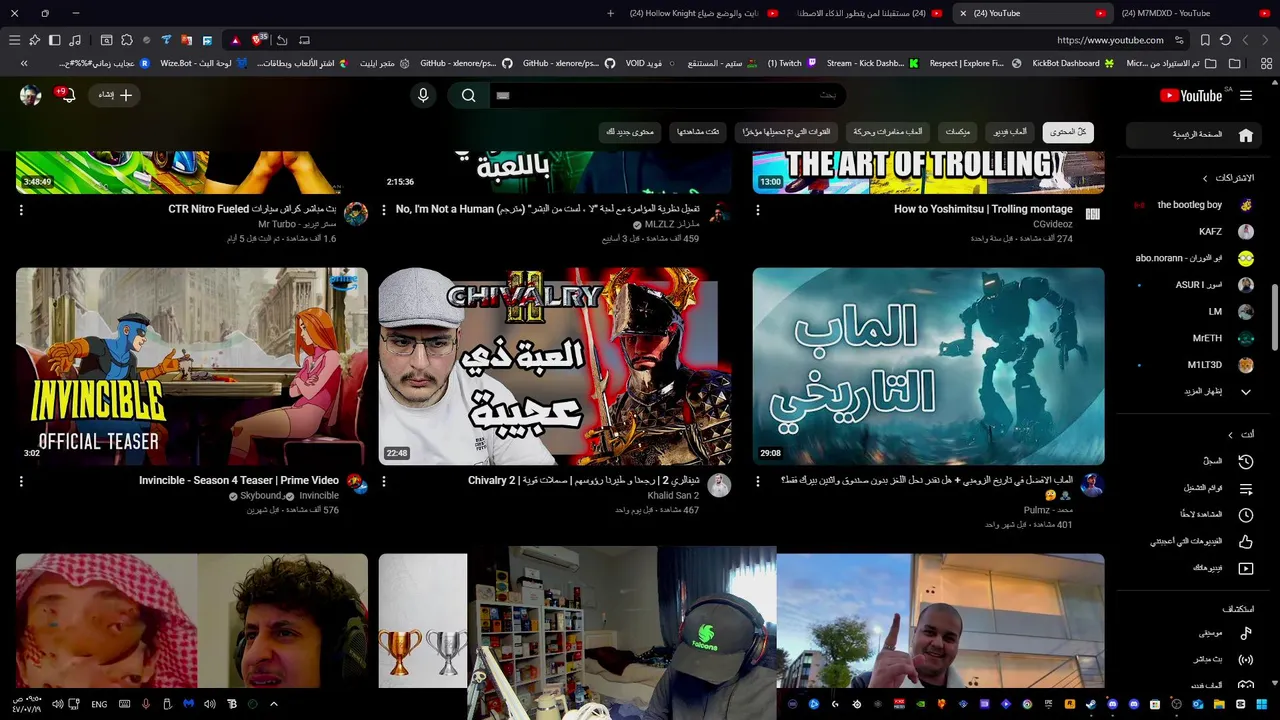Open the Watch later (المشاهدة لاحقًا) clock icon
Image resolution: width=1280 pixels, height=720 pixels.
pyautogui.click(x=1246, y=515)
